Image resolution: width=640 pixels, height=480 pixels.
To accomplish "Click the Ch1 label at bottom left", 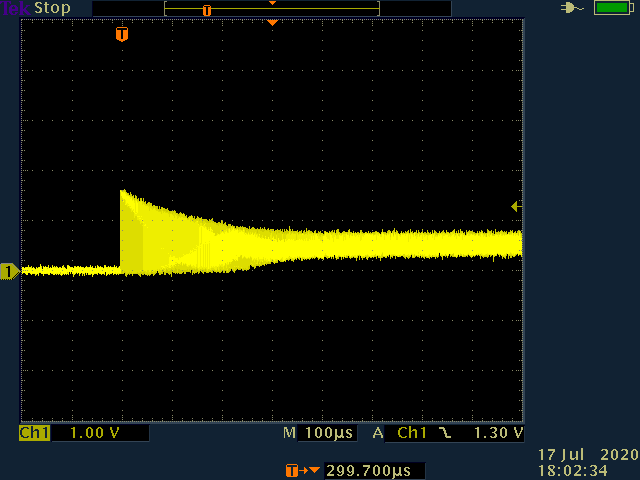I will (x=35, y=433).
